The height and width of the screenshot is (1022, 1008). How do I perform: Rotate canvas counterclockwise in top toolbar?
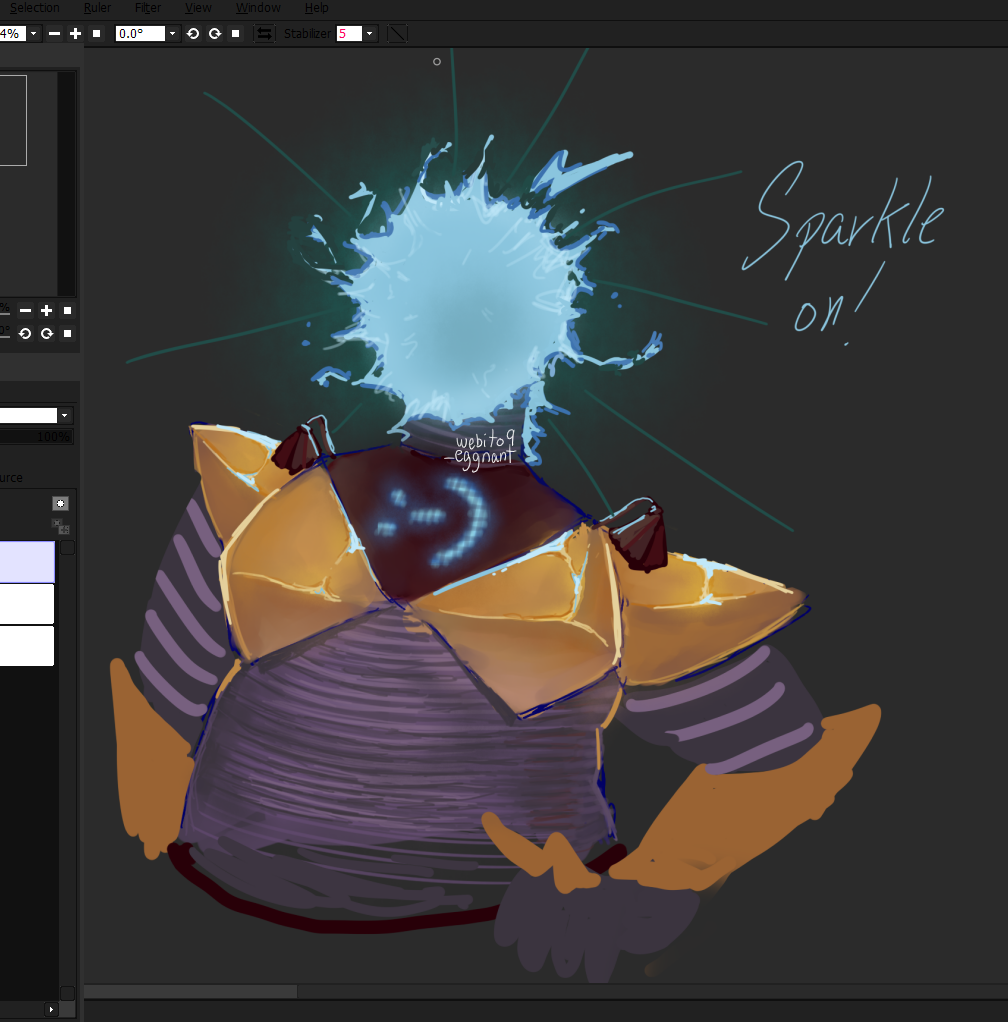coord(193,34)
